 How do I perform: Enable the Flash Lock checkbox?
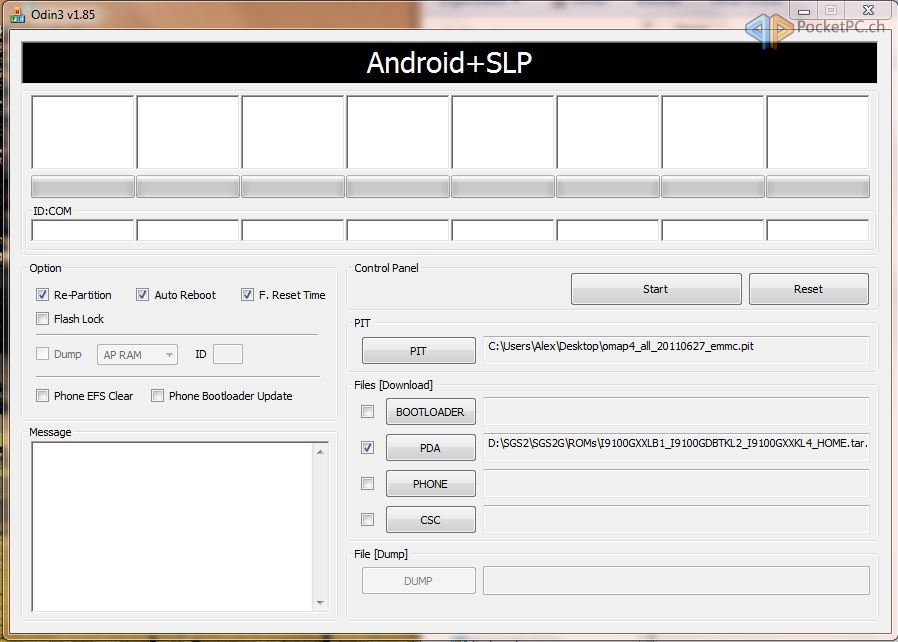click(42, 318)
